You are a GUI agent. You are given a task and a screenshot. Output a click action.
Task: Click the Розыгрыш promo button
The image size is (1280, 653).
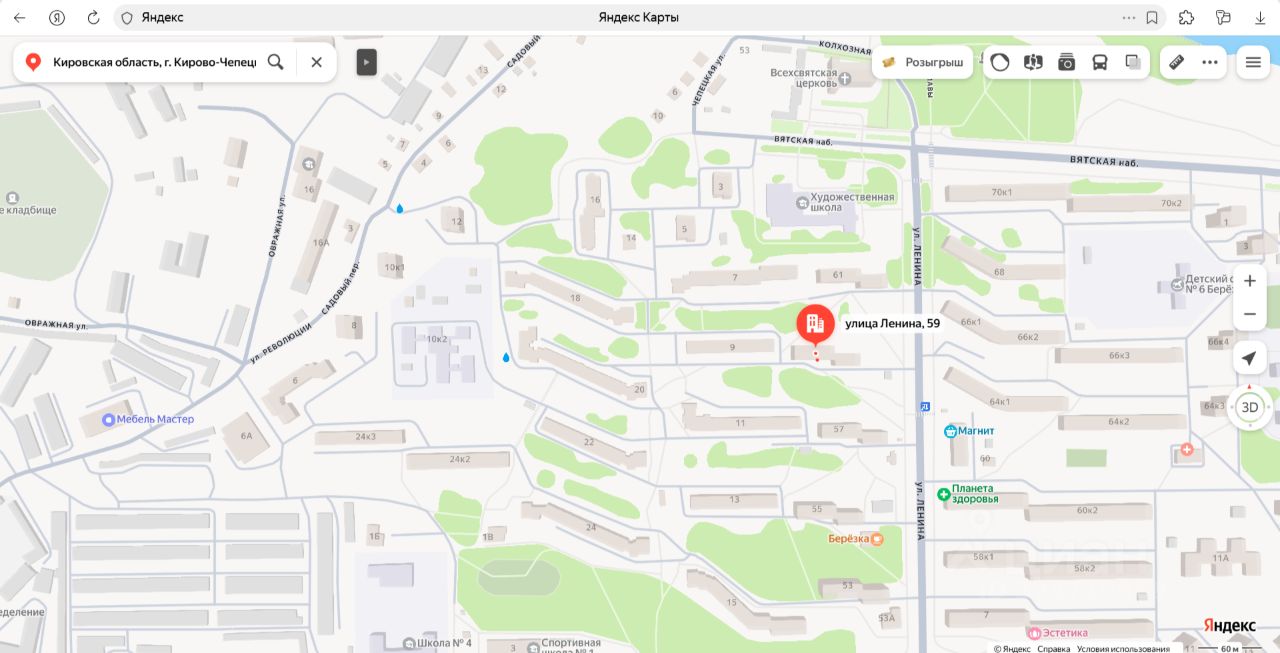[922, 62]
